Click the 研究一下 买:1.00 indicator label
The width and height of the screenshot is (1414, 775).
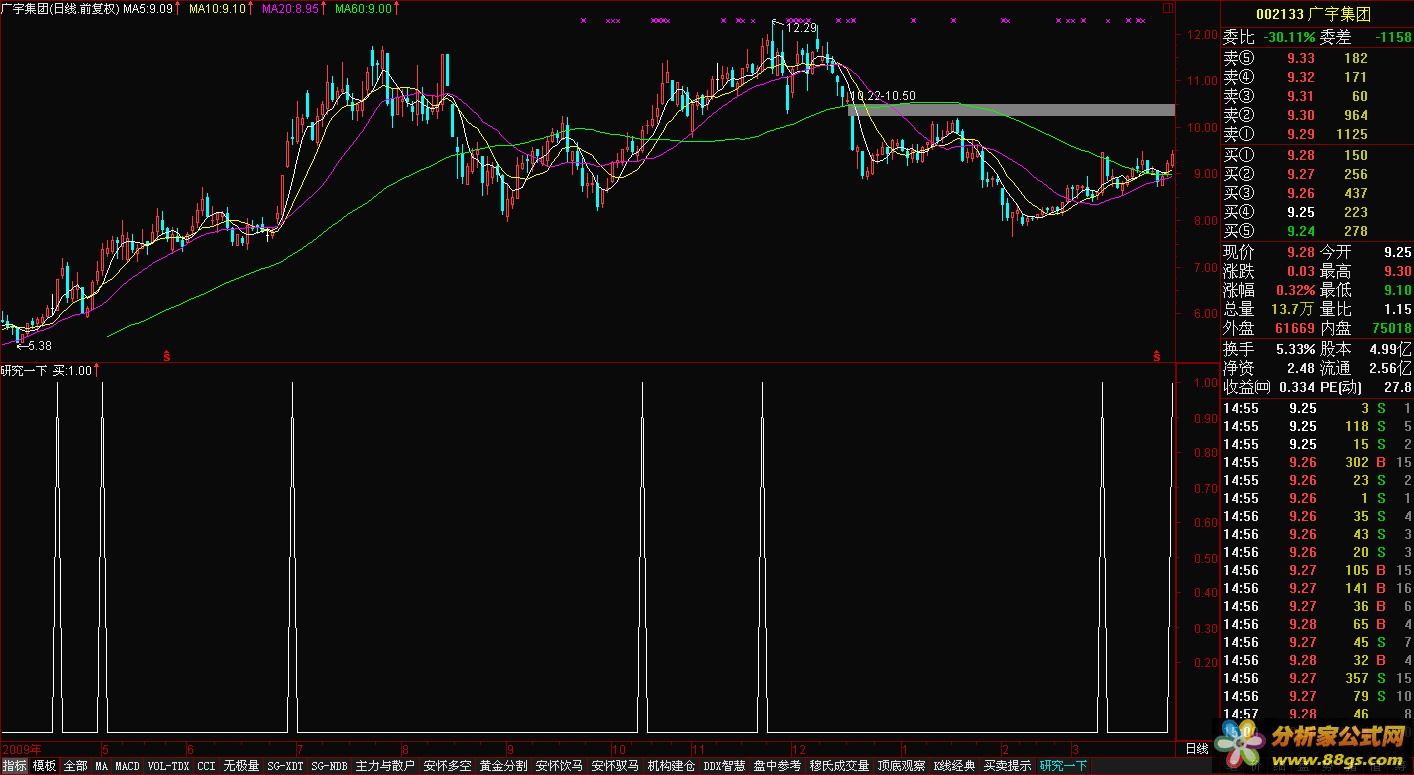point(47,370)
